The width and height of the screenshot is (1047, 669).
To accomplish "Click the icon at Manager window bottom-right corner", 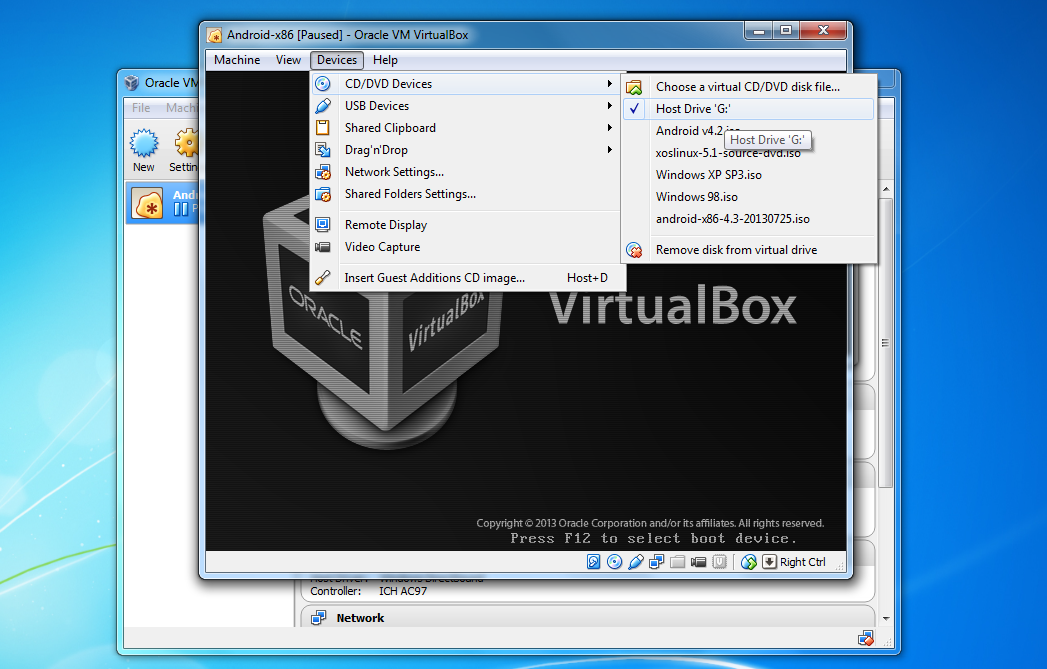I will (865, 638).
